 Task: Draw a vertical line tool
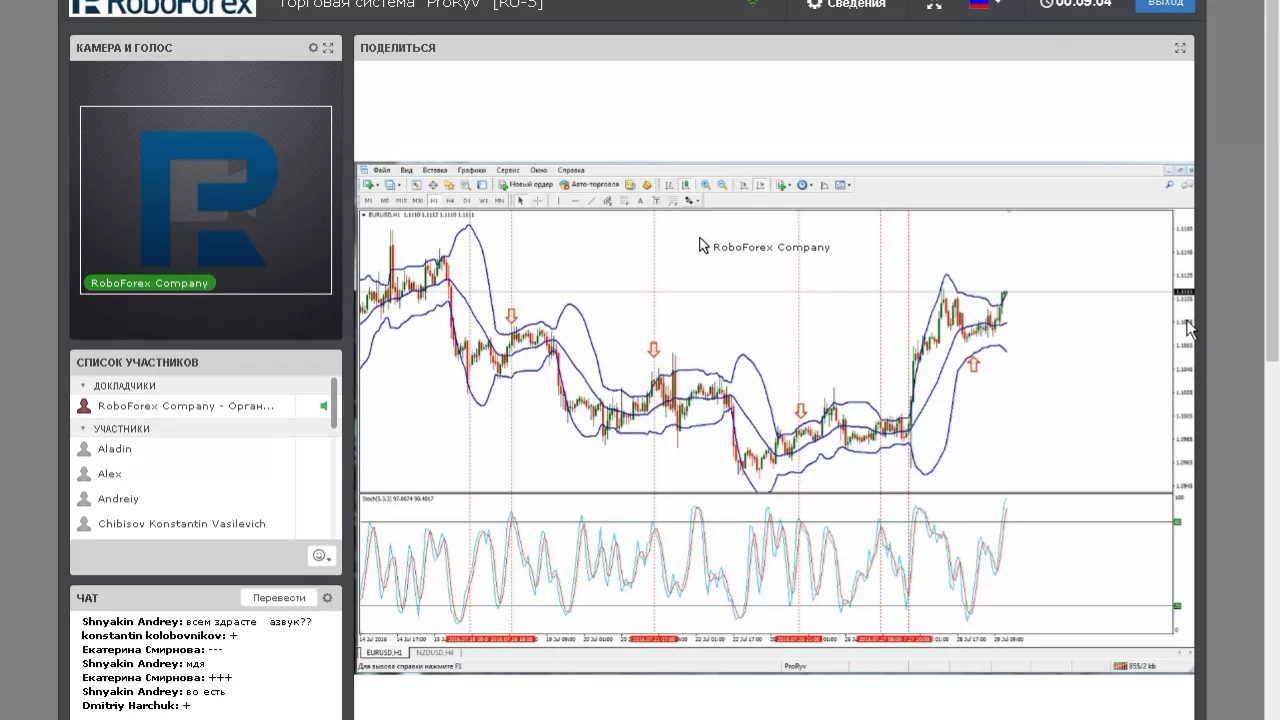click(x=558, y=201)
